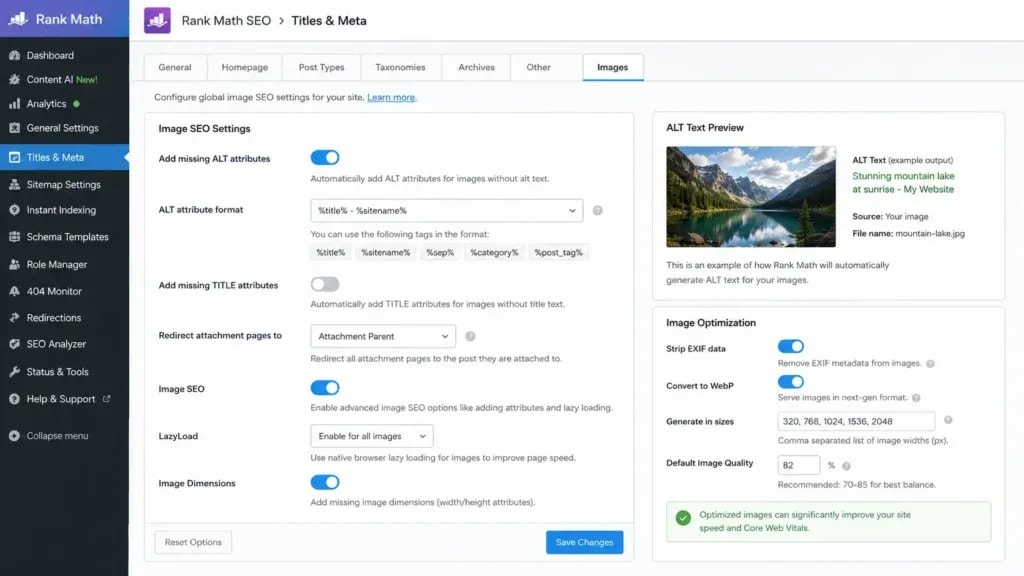Go to the Archives tab
The image size is (1024, 576).
(476, 67)
